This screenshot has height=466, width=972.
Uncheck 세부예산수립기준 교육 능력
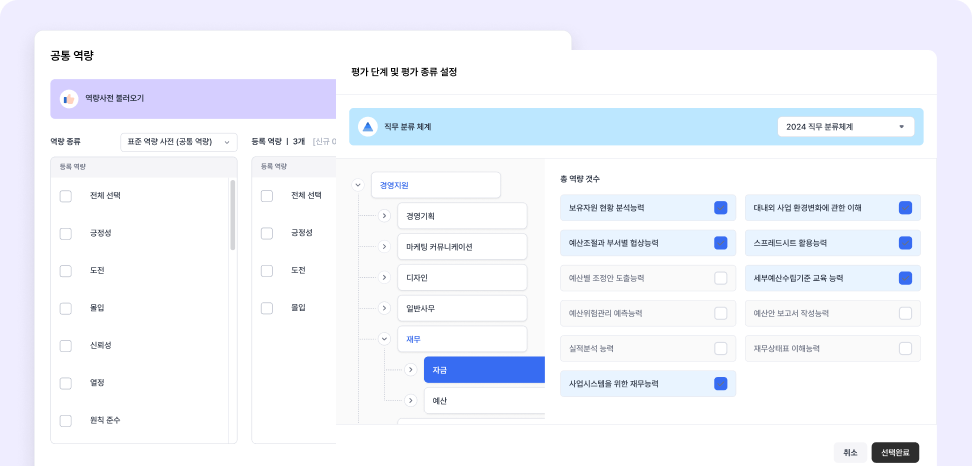905,278
